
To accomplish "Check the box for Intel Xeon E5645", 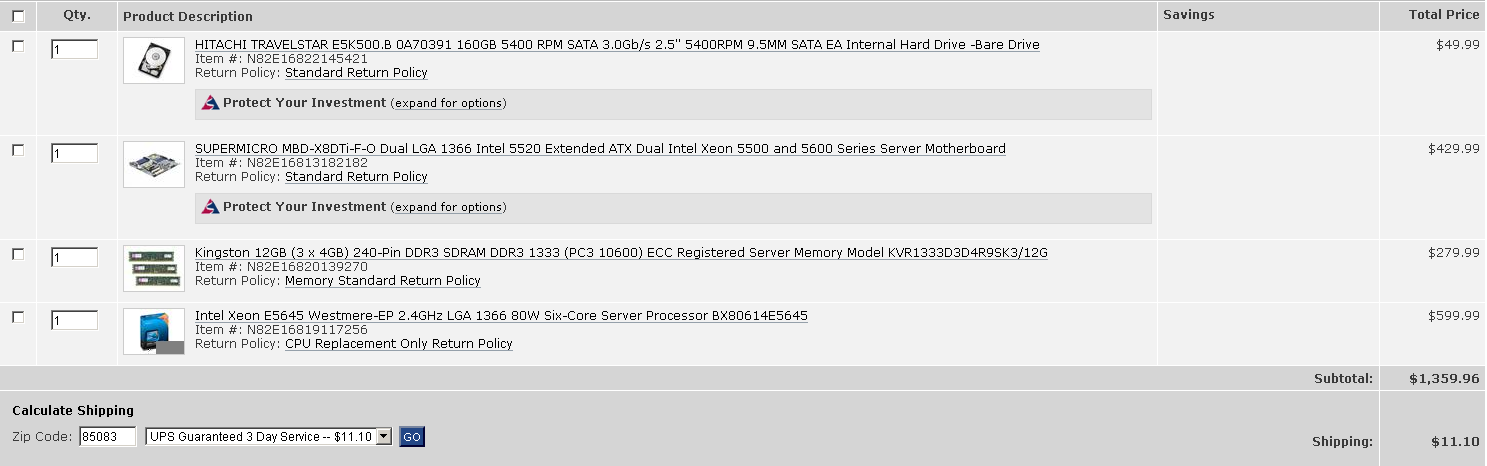I will [x=18, y=317].
